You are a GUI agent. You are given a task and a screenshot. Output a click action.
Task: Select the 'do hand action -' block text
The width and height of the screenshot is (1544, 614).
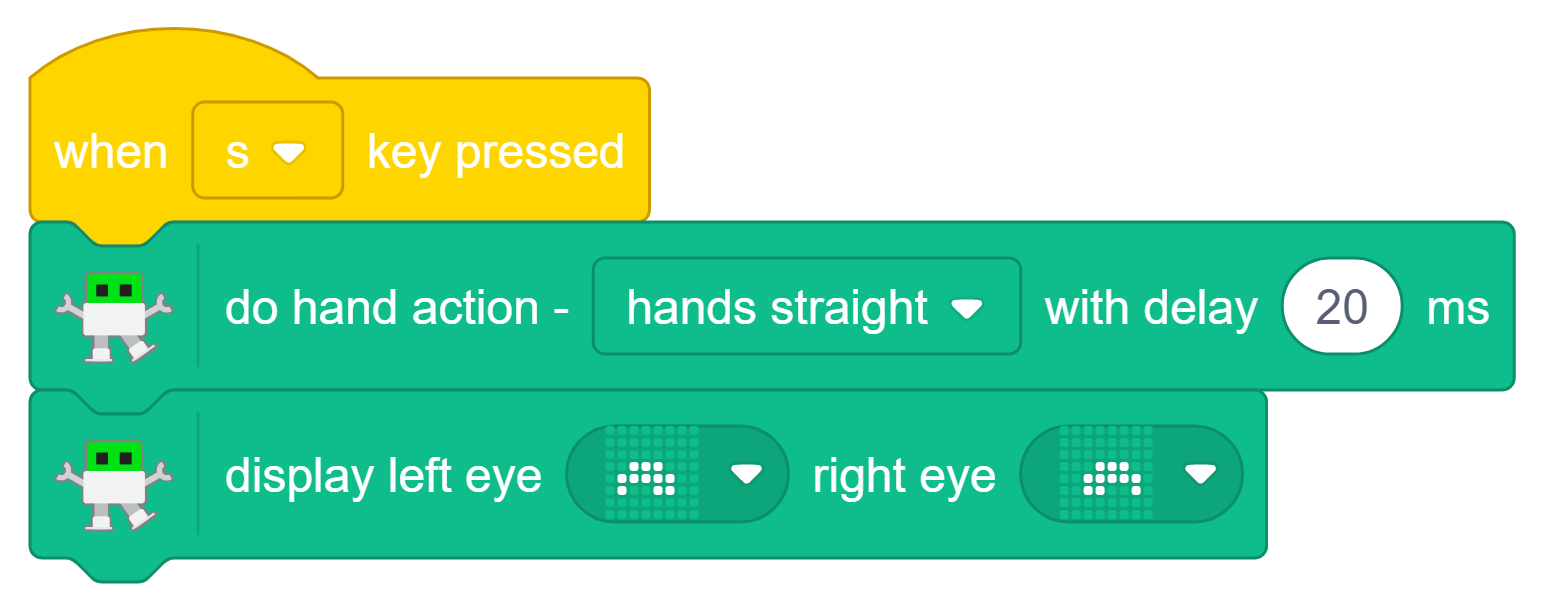(397, 308)
